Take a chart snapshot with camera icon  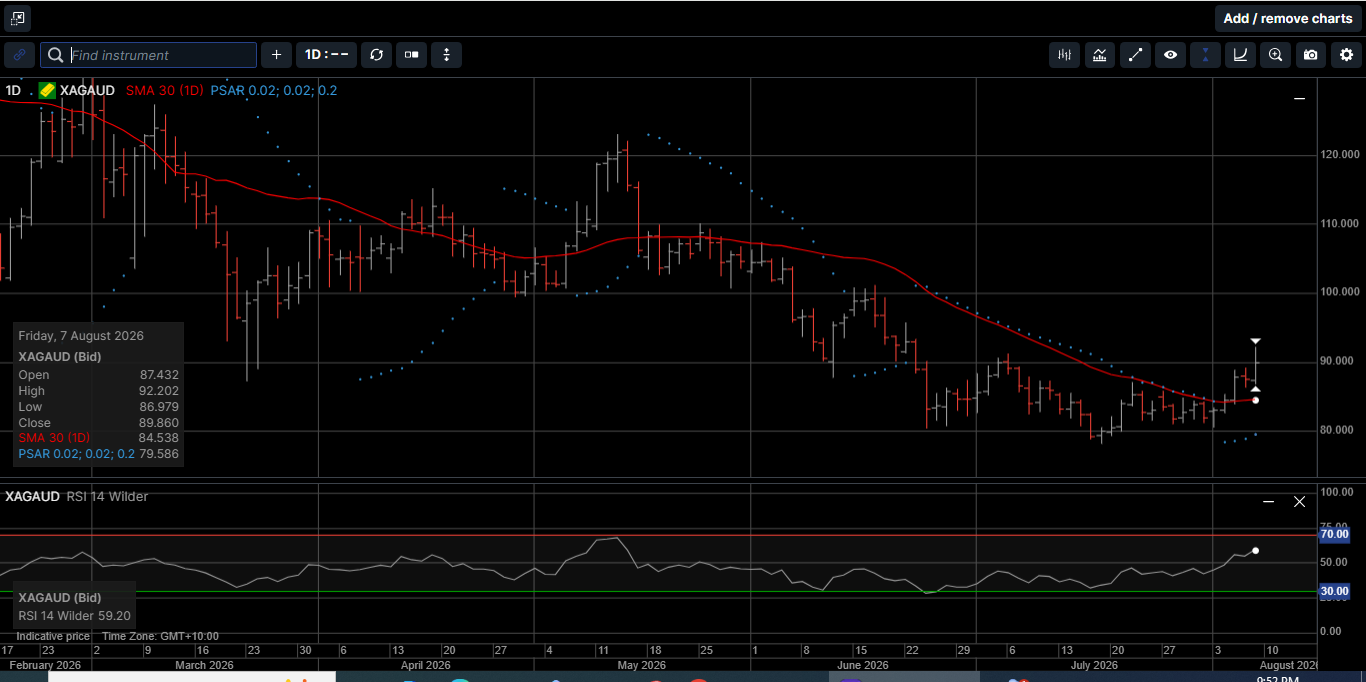(x=1310, y=55)
